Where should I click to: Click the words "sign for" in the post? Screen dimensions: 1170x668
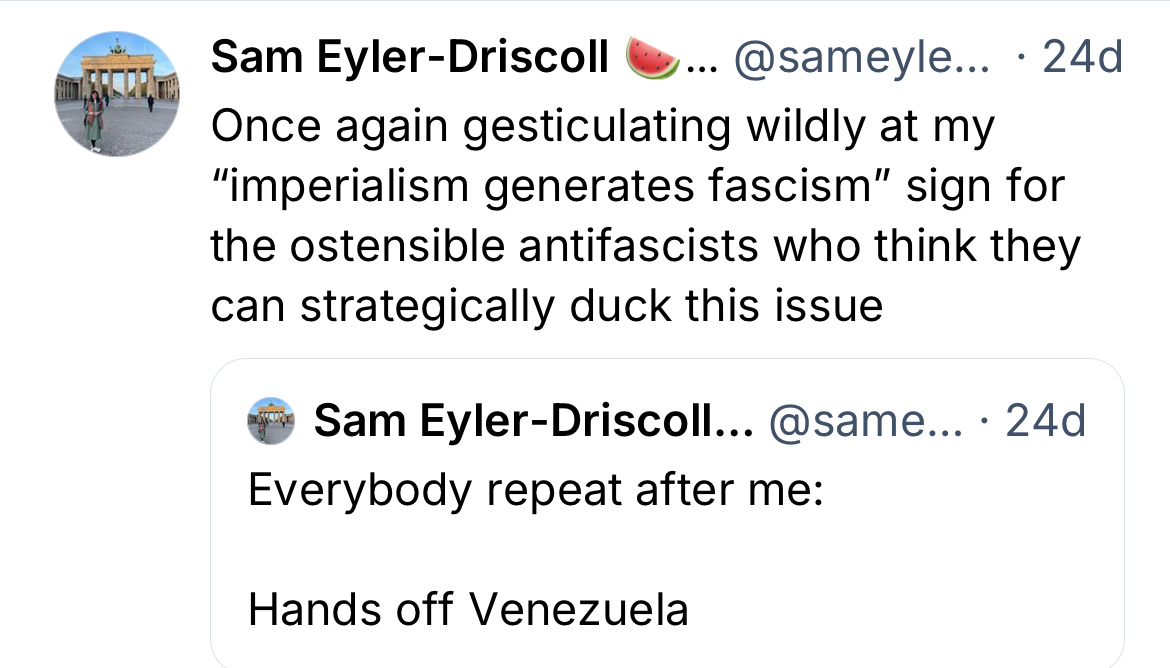click(x=984, y=186)
